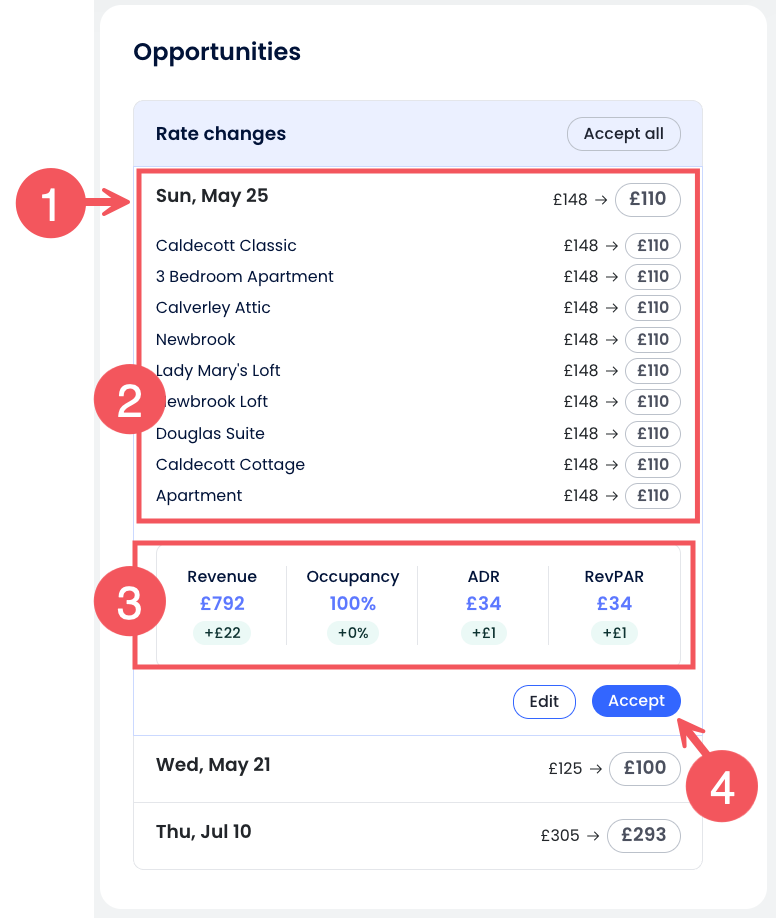Click the £110 rate for Sun, May 25

[647, 199]
